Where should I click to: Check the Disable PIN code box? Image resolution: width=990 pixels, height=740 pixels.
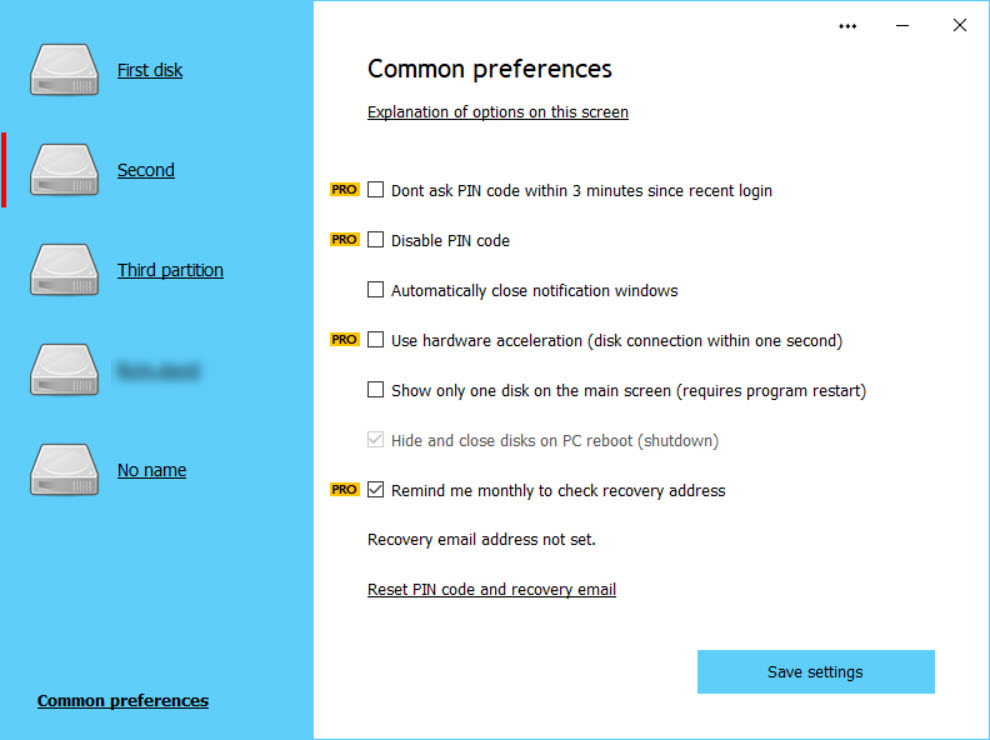click(x=376, y=240)
